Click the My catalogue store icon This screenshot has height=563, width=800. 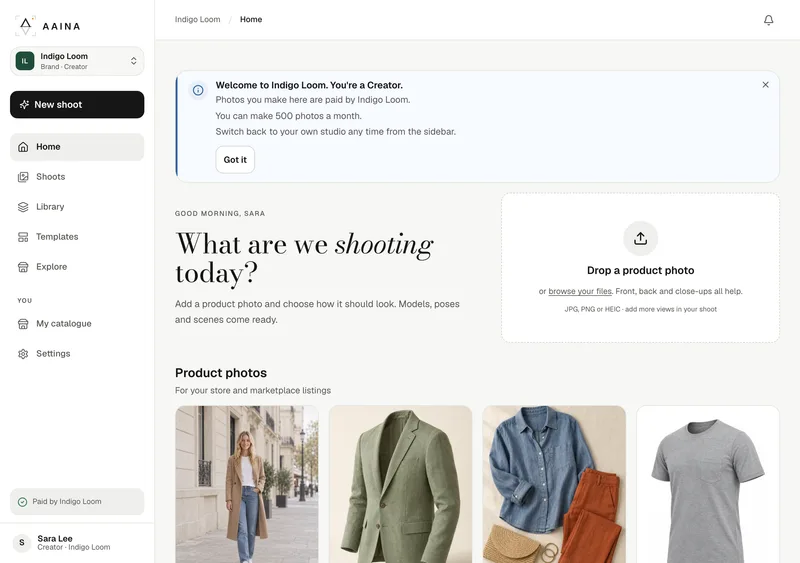pyautogui.click(x=23, y=324)
